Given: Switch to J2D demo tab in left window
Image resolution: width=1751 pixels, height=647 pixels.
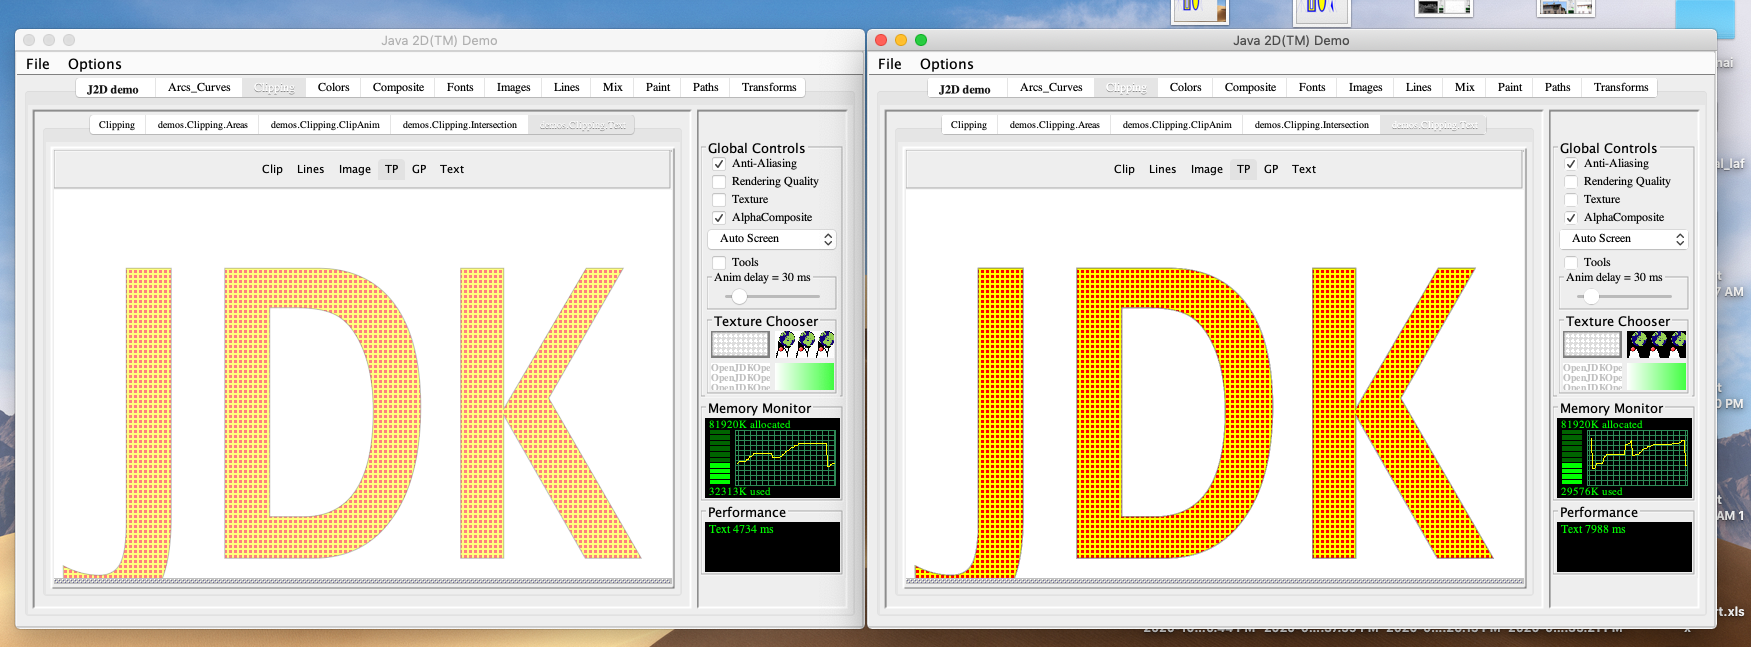Looking at the screenshot, I should point(113,88).
